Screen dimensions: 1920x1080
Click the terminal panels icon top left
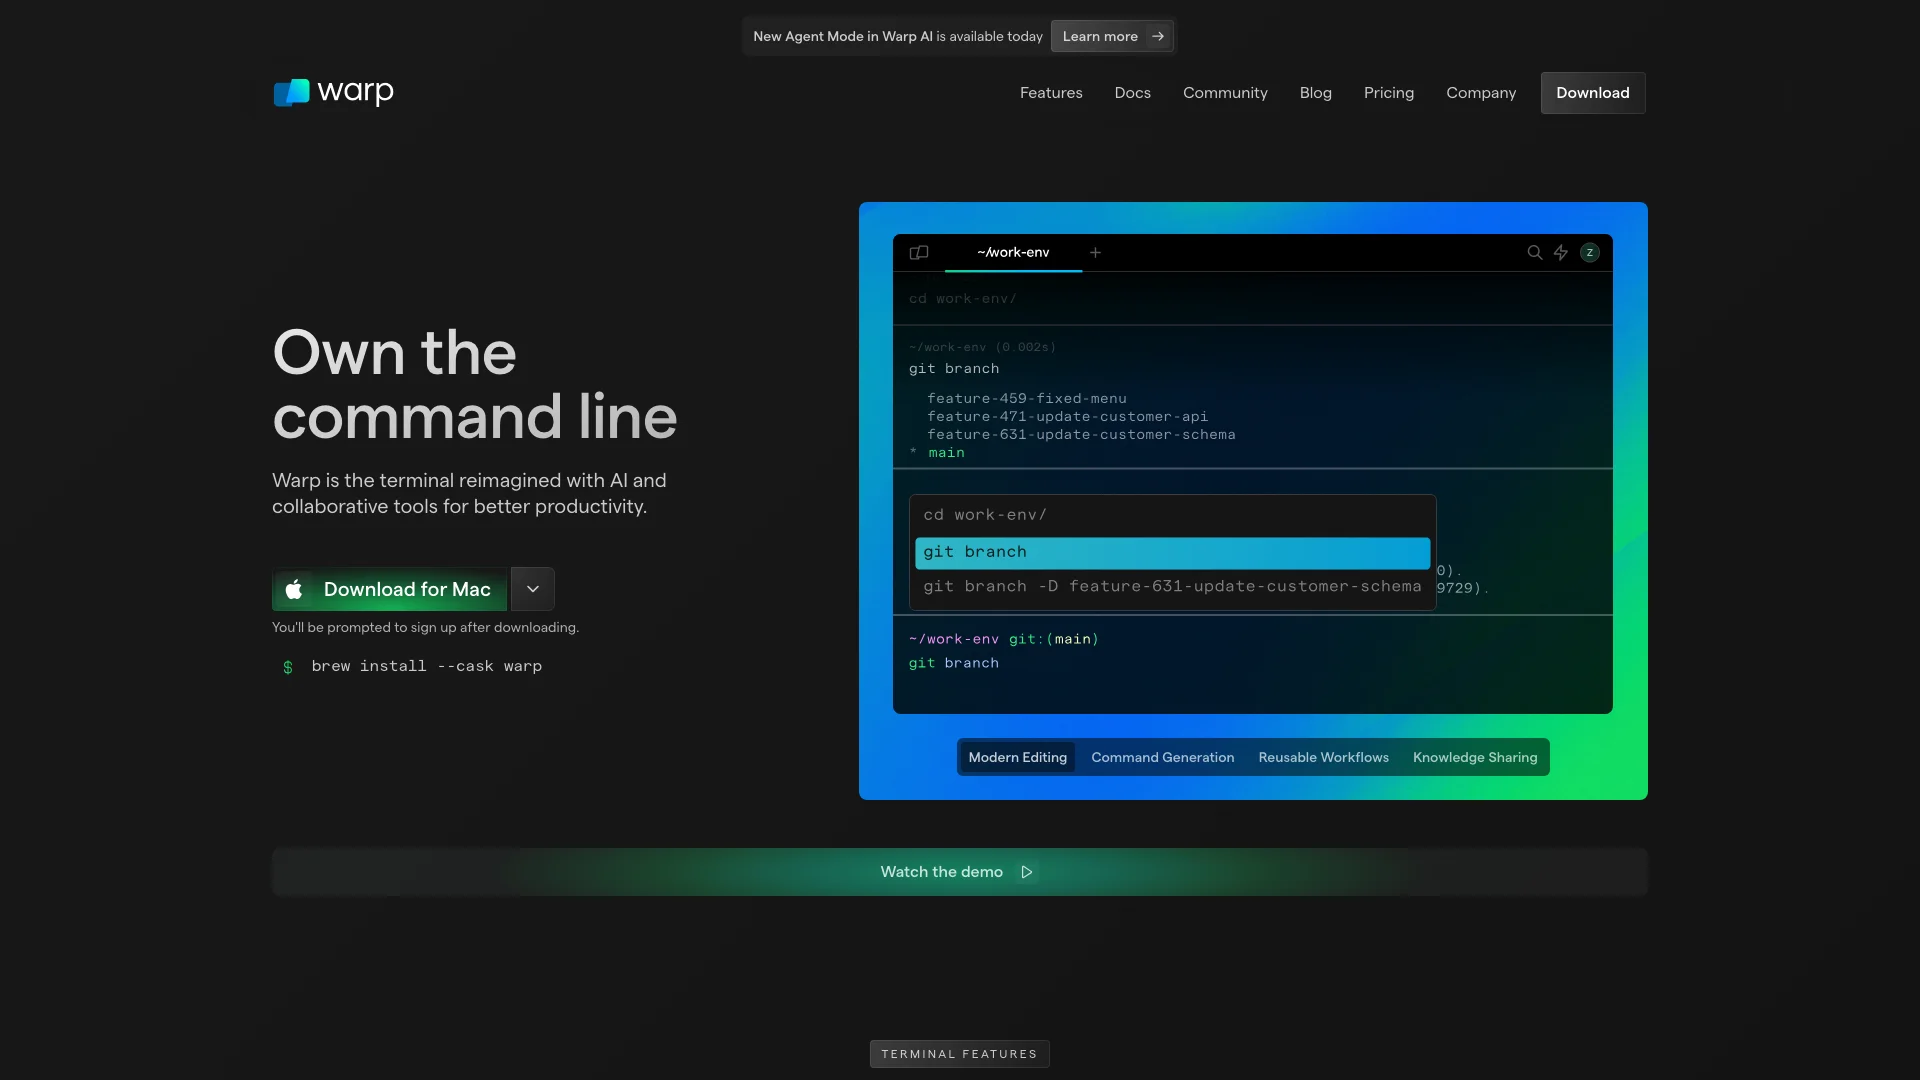919,252
